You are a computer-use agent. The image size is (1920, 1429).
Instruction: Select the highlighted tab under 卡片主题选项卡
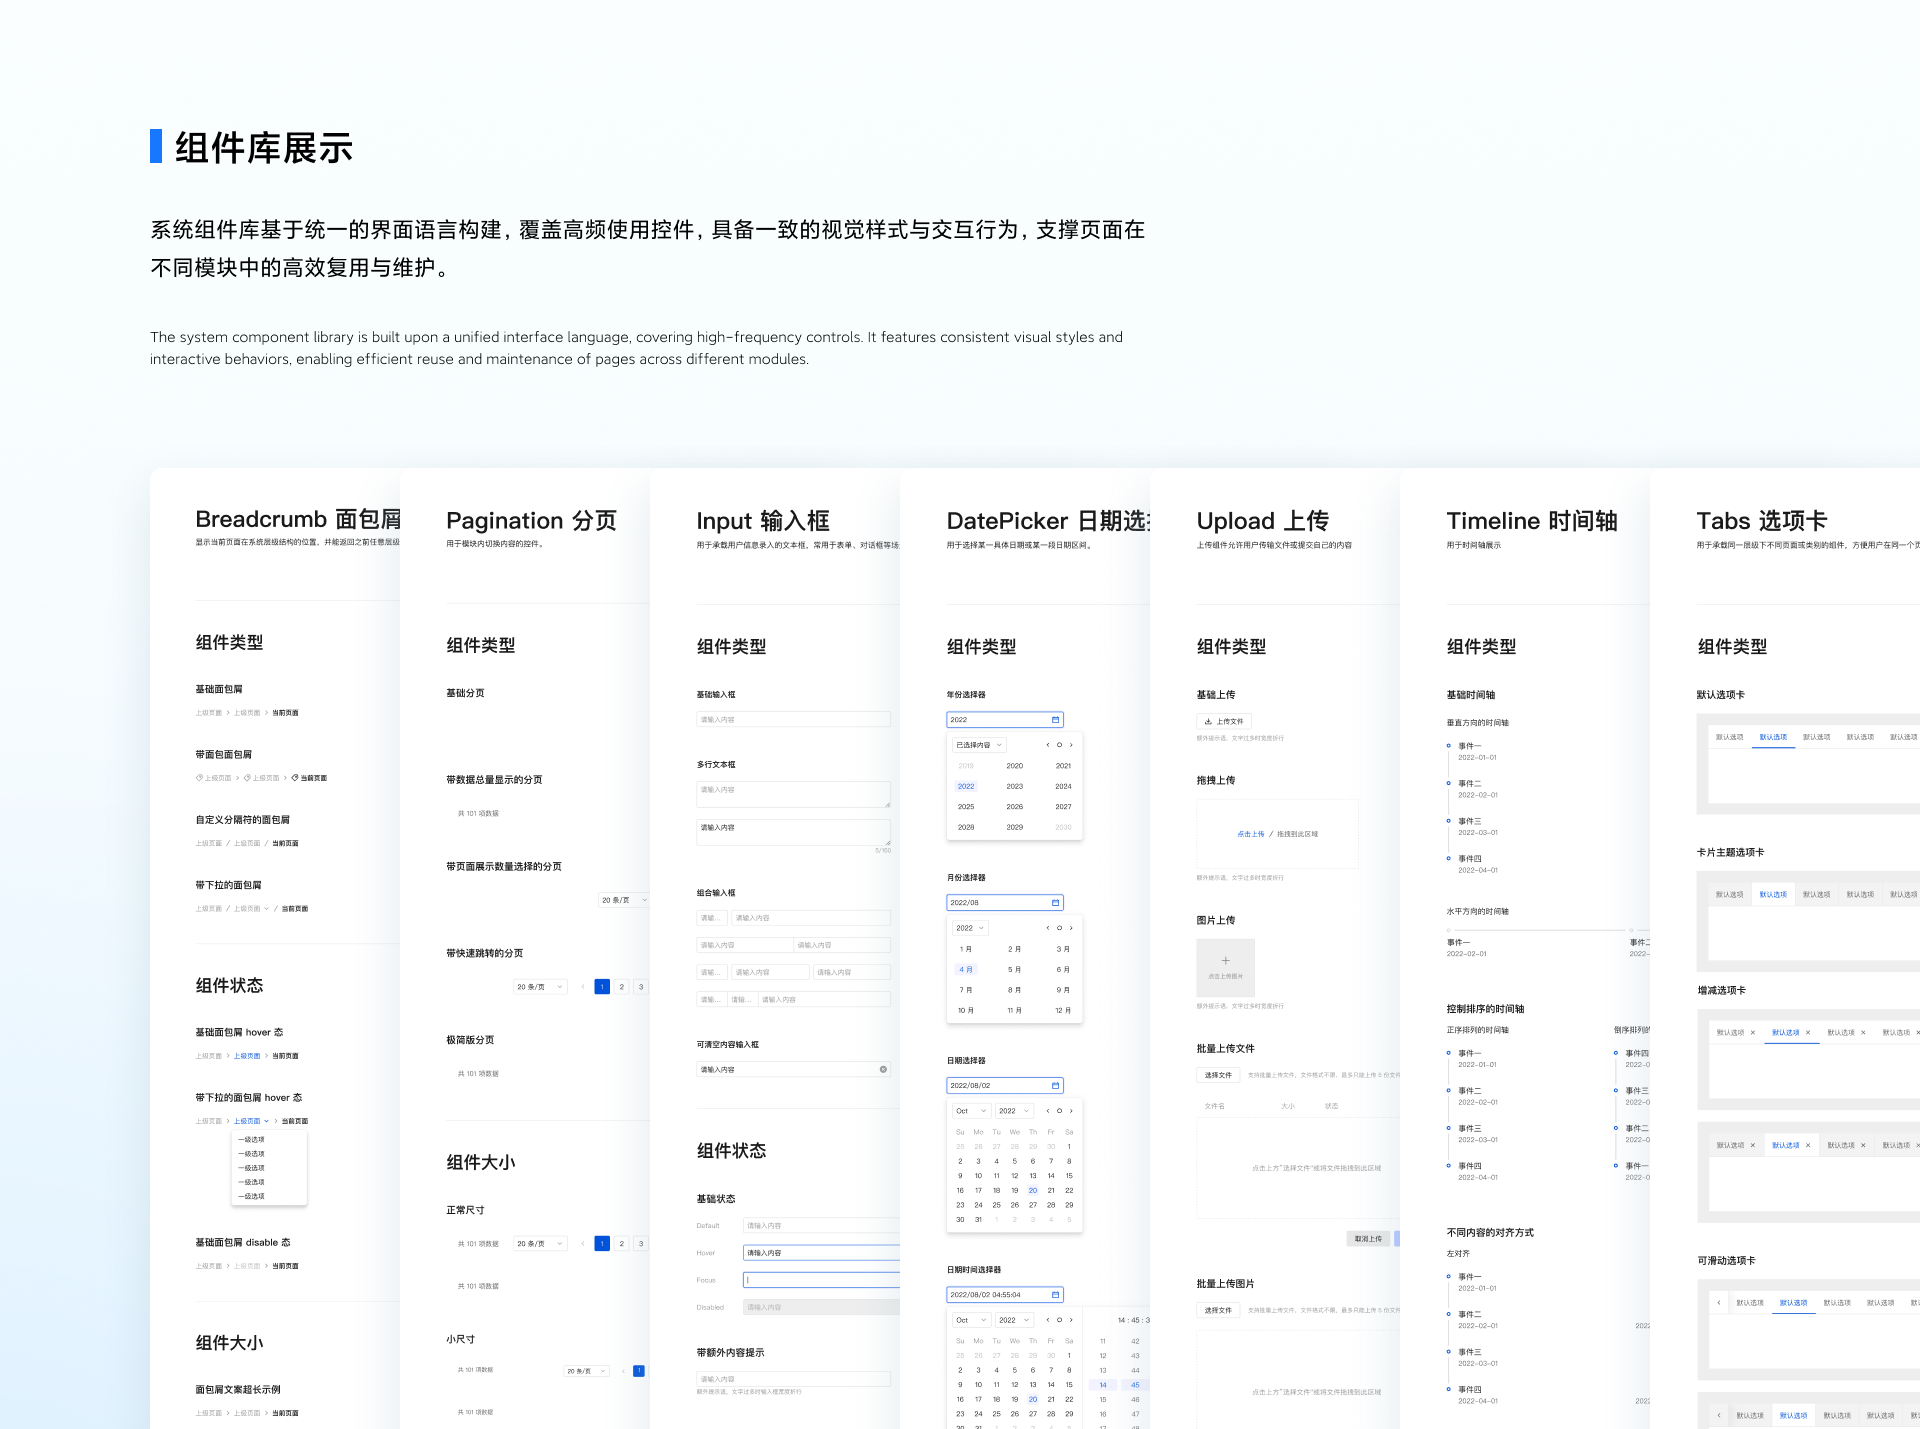pyautogui.click(x=1773, y=895)
